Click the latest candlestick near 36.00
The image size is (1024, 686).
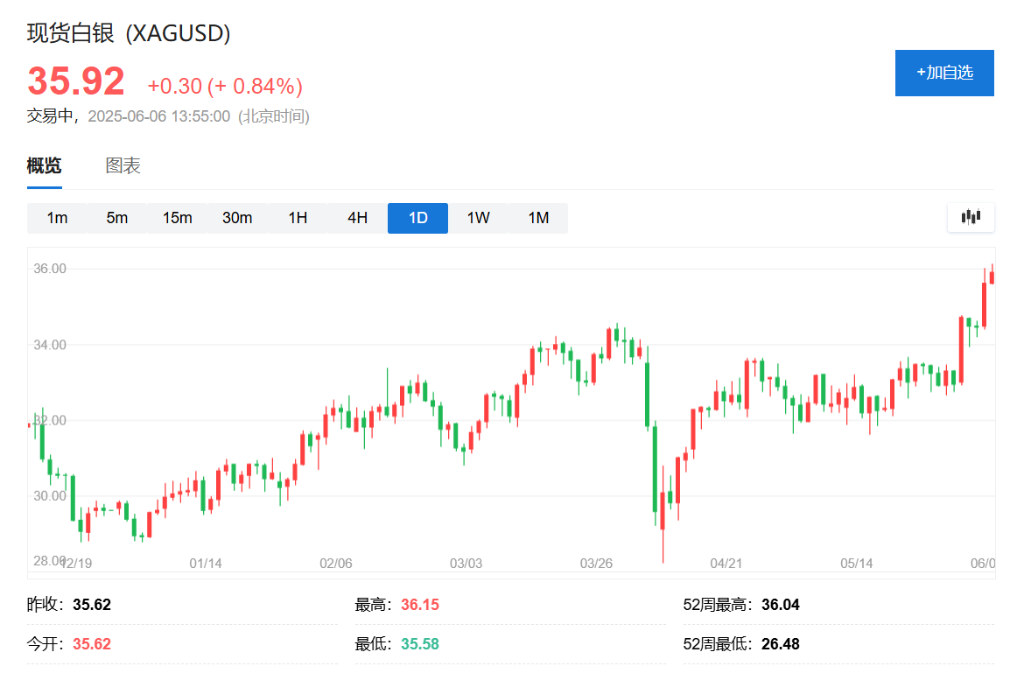pyautogui.click(x=990, y=280)
